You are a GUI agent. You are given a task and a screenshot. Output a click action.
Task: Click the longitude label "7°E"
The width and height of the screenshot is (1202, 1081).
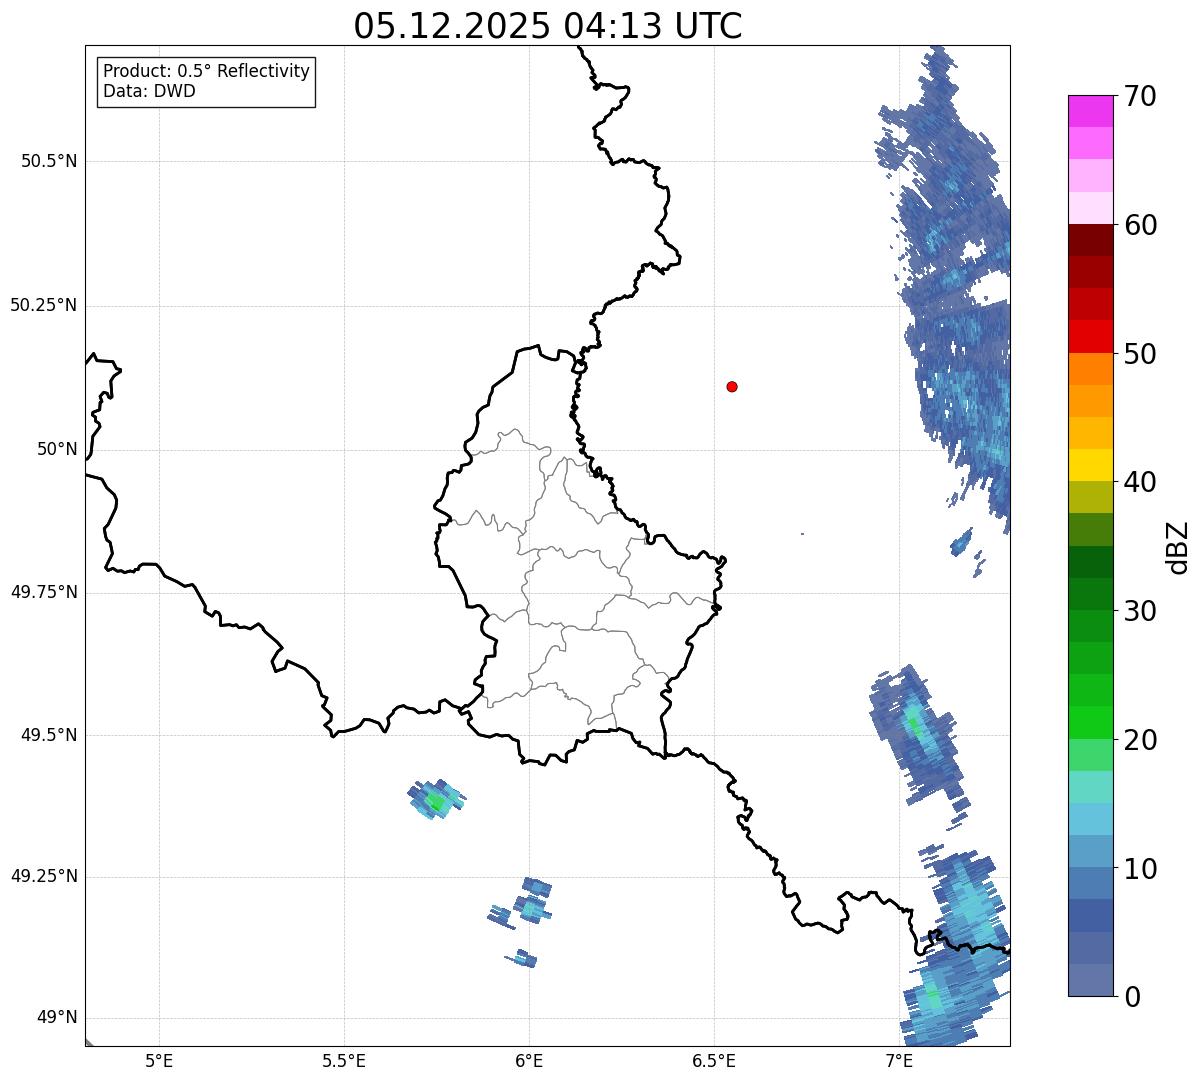coord(899,1060)
